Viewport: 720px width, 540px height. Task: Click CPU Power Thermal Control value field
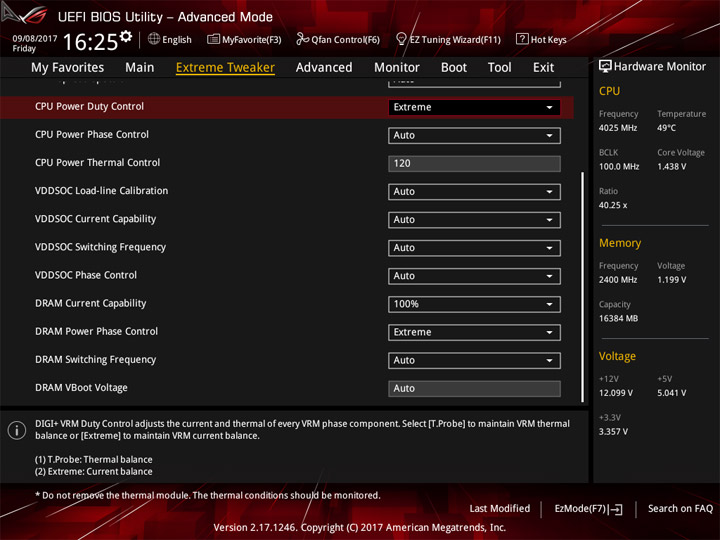[x=474, y=163]
